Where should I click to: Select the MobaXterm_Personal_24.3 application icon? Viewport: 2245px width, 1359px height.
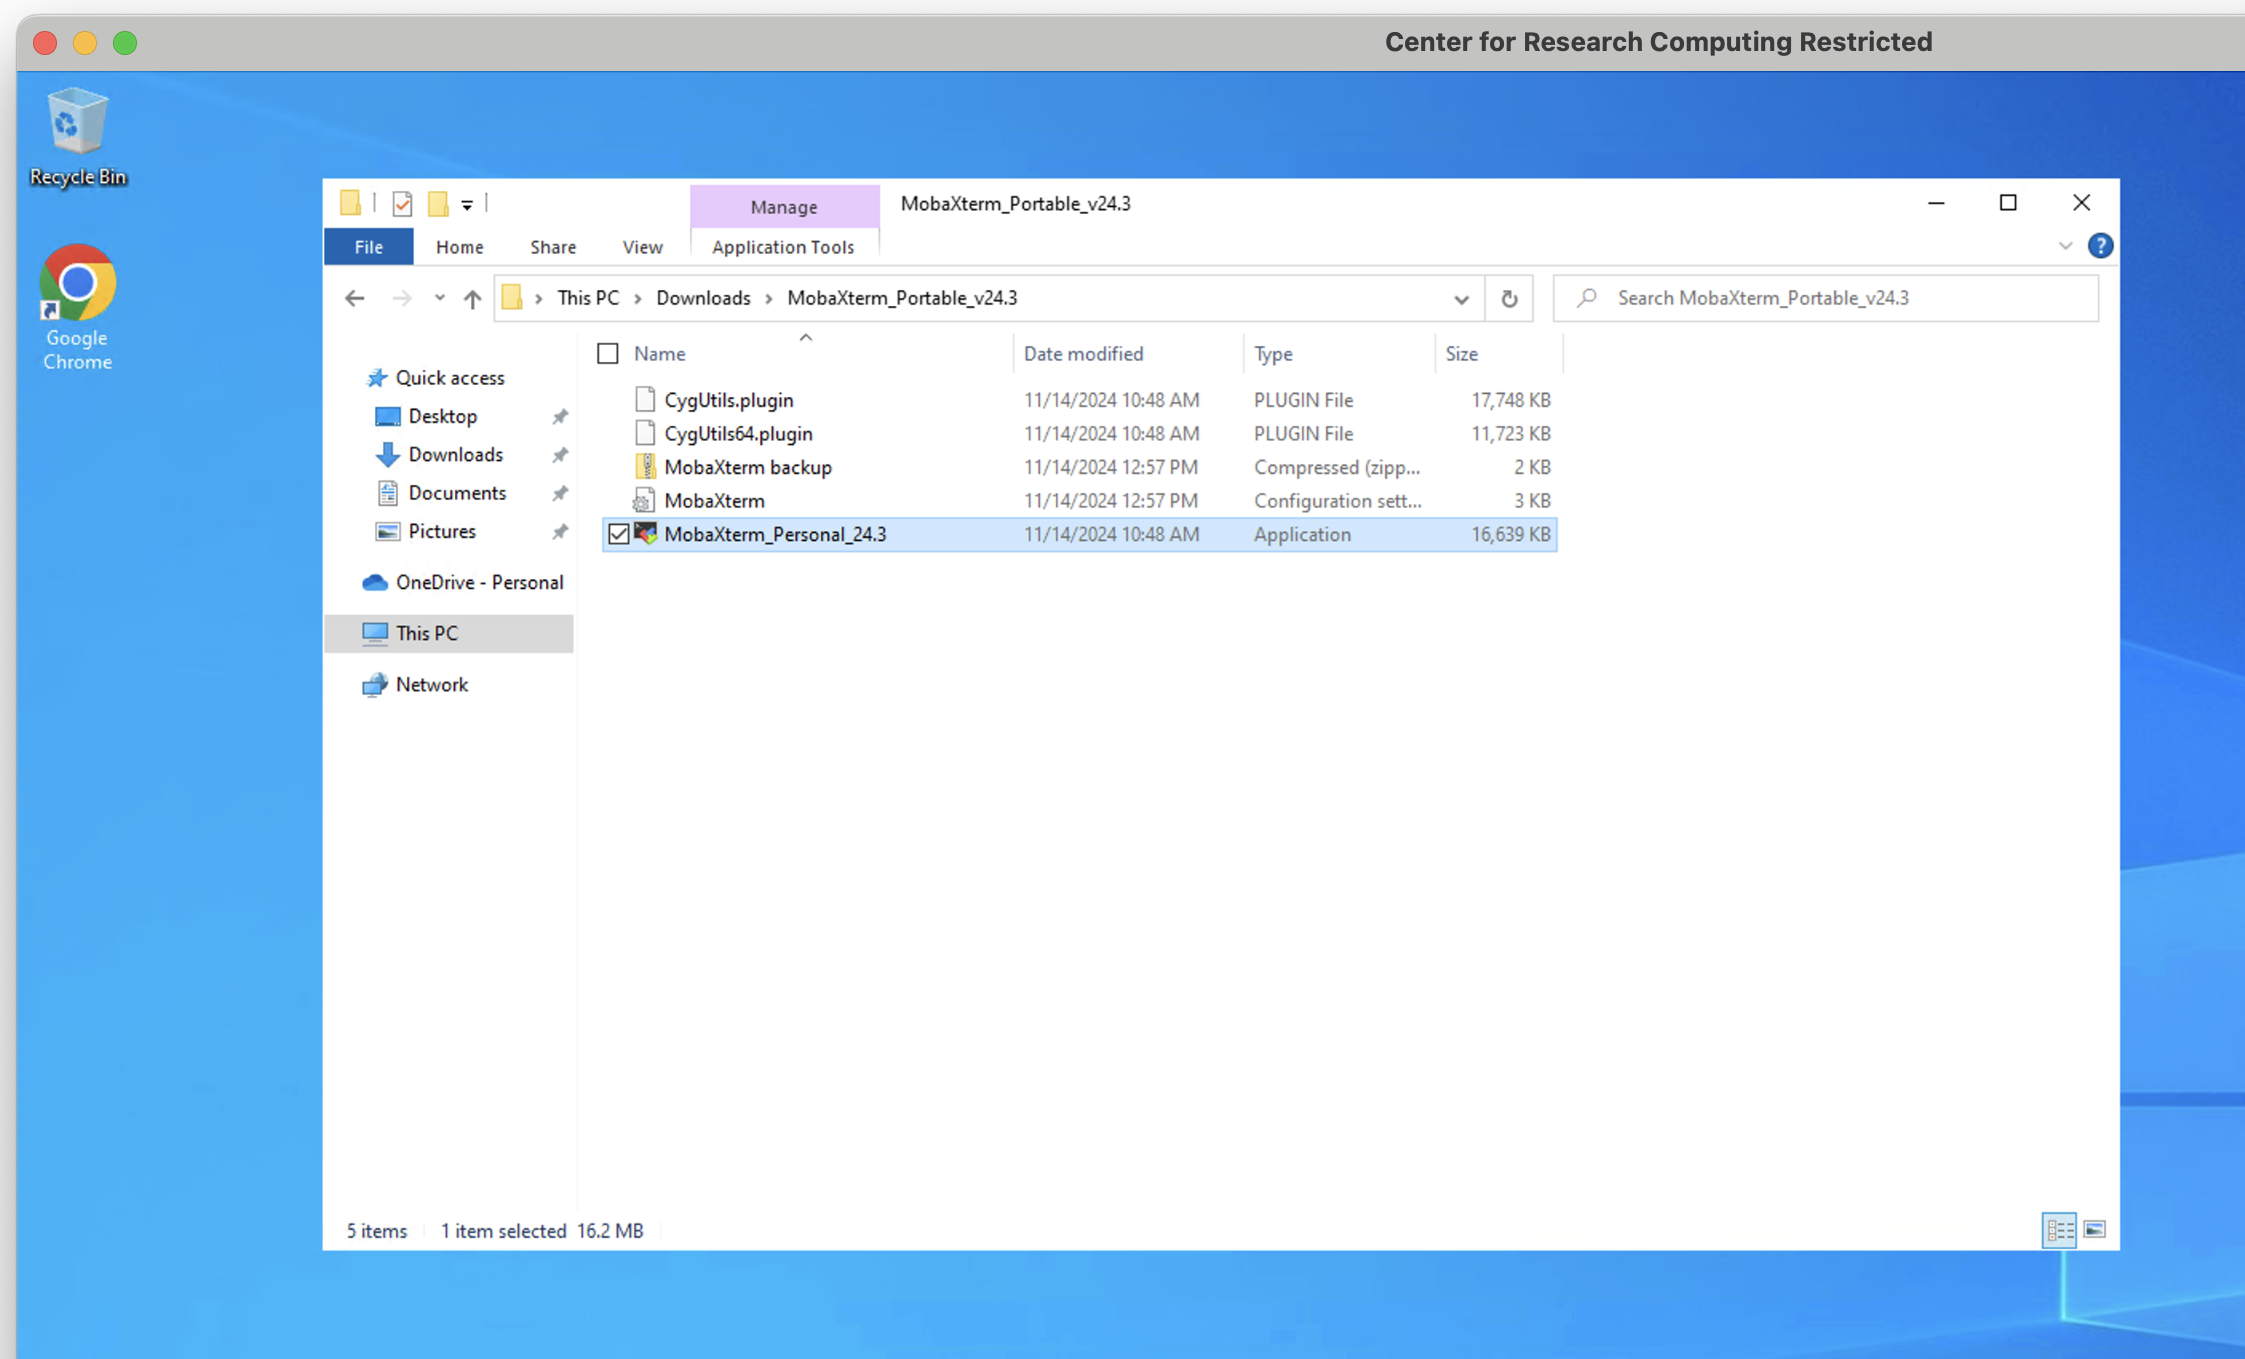point(645,534)
